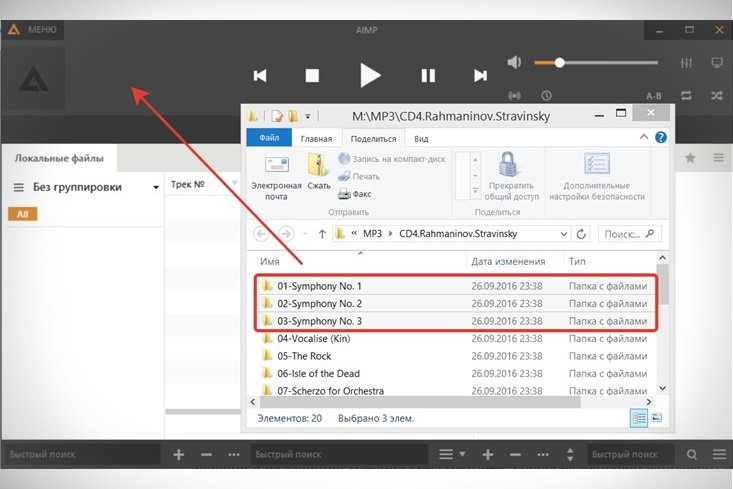Open the AIMP sleep timer clock icon
Screen dimensions: 733x489
[546, 96]
